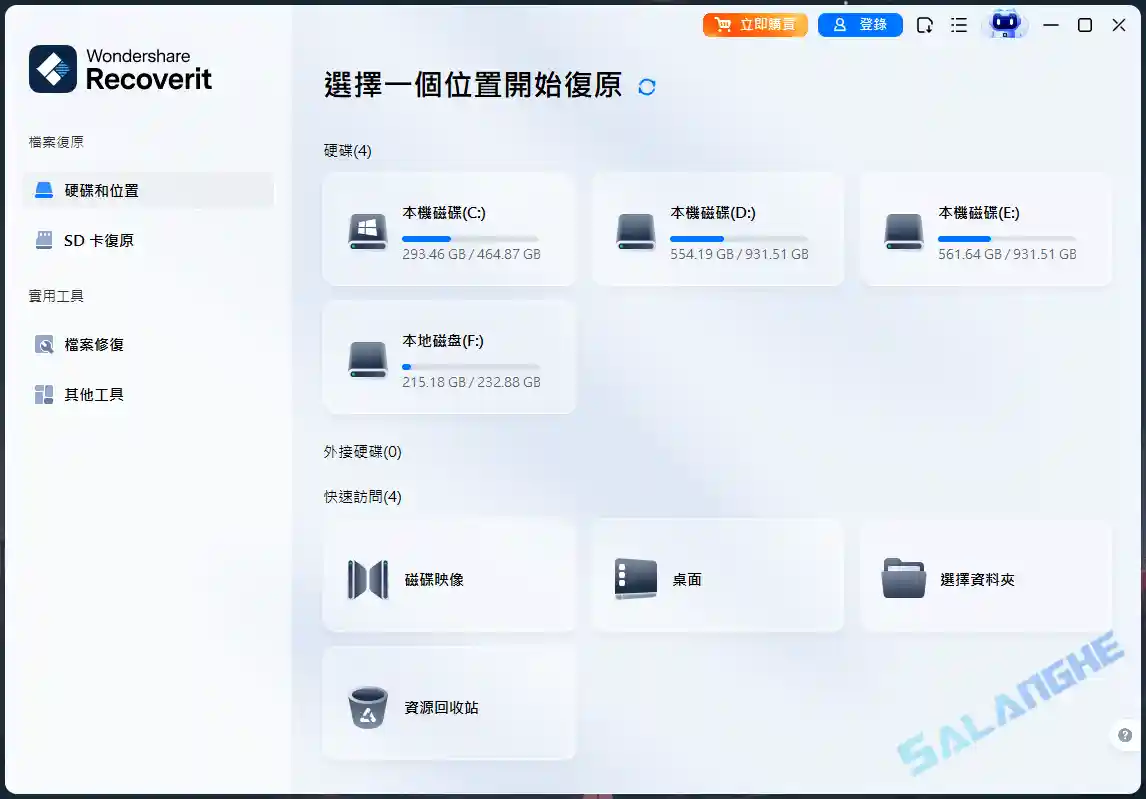Open the 磁碟映像 disk image option
Screen dimensions: 1146x799
[x=448, y=576]
